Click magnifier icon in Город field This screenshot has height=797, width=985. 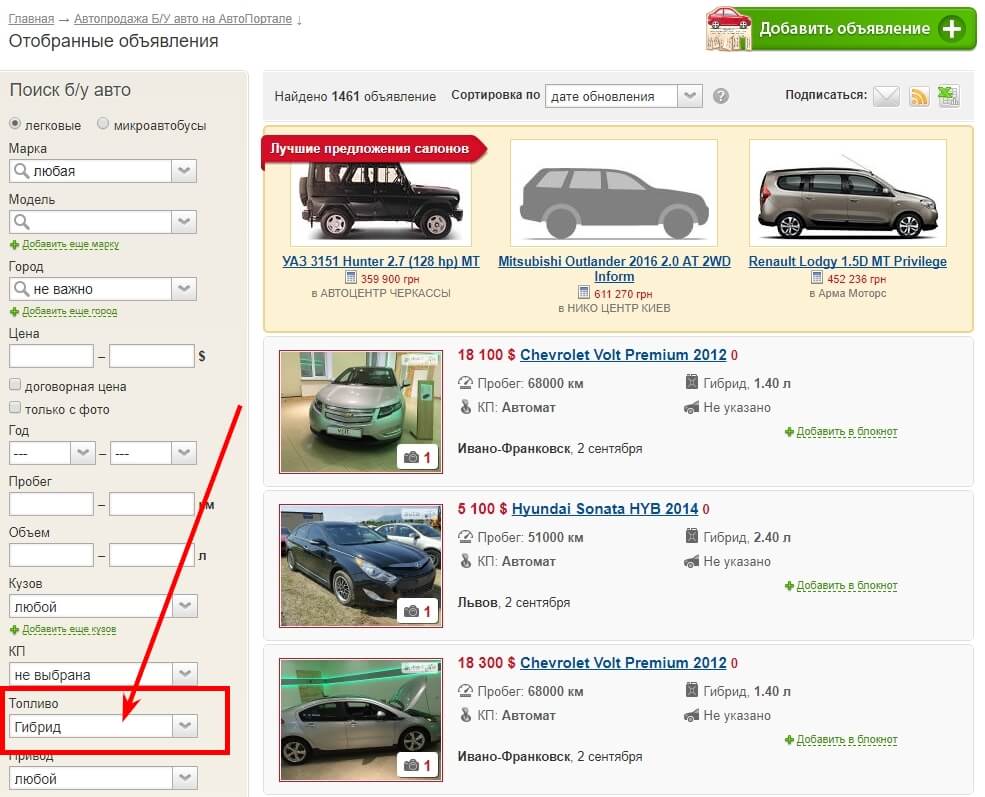(x=21, y=289)
